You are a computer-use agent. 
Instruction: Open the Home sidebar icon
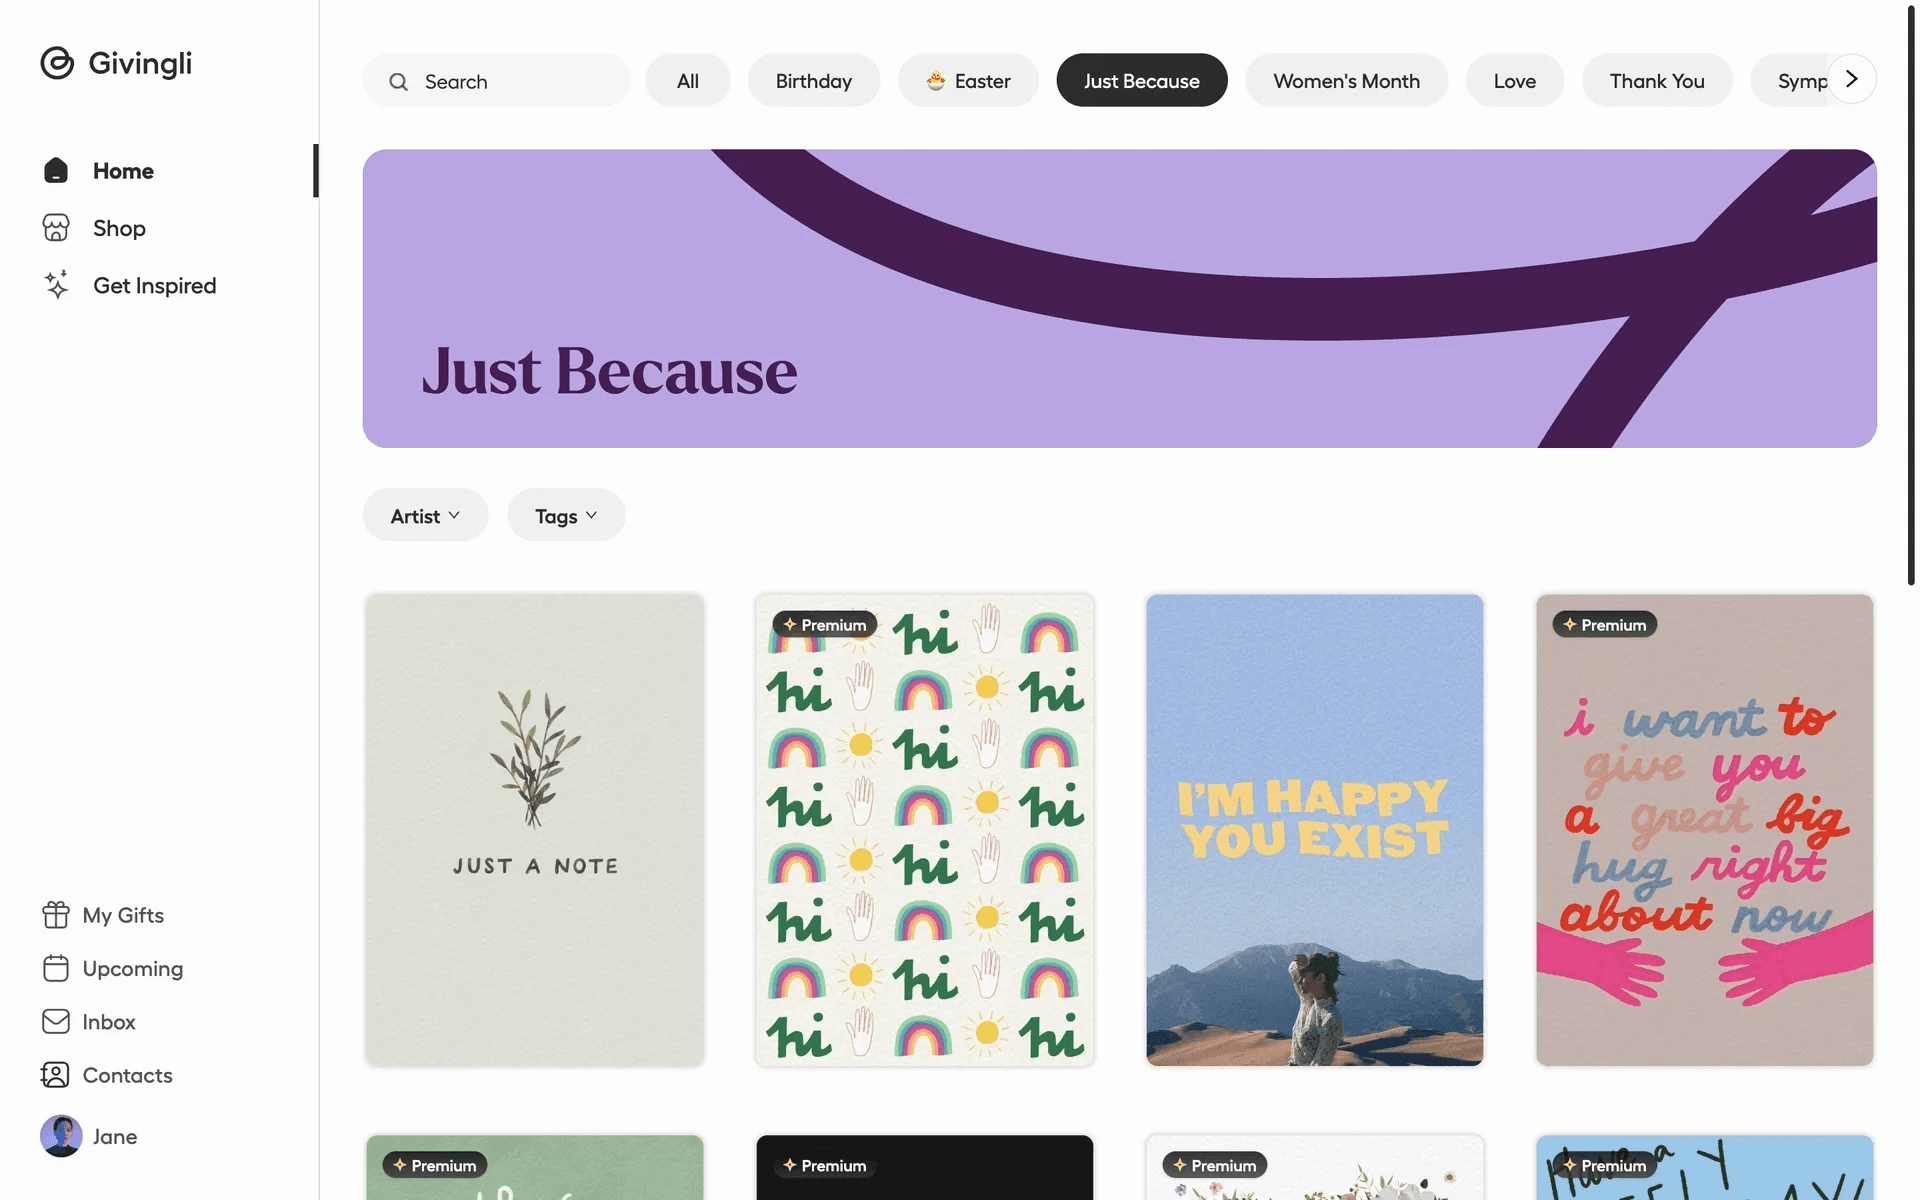click(56, 171)
